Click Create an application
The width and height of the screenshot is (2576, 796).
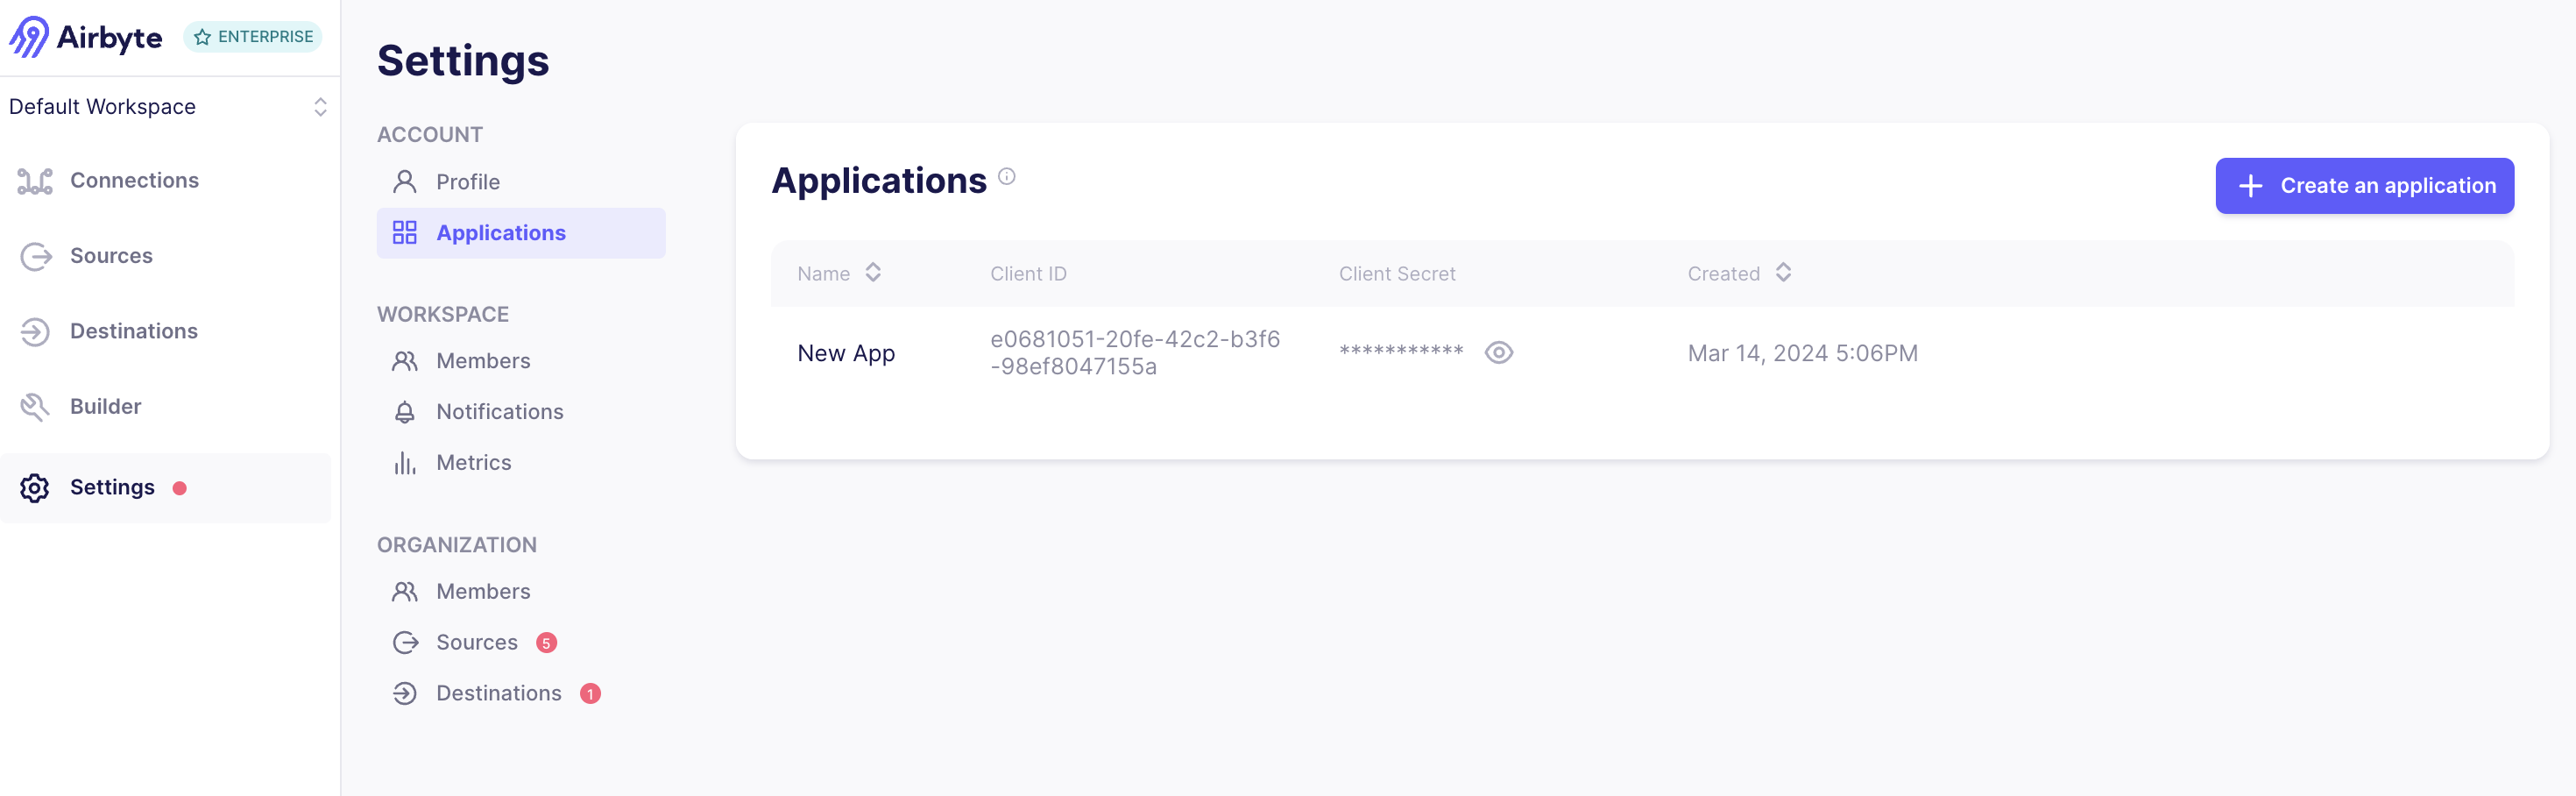pyautogui.click(x=2364, y=185)
